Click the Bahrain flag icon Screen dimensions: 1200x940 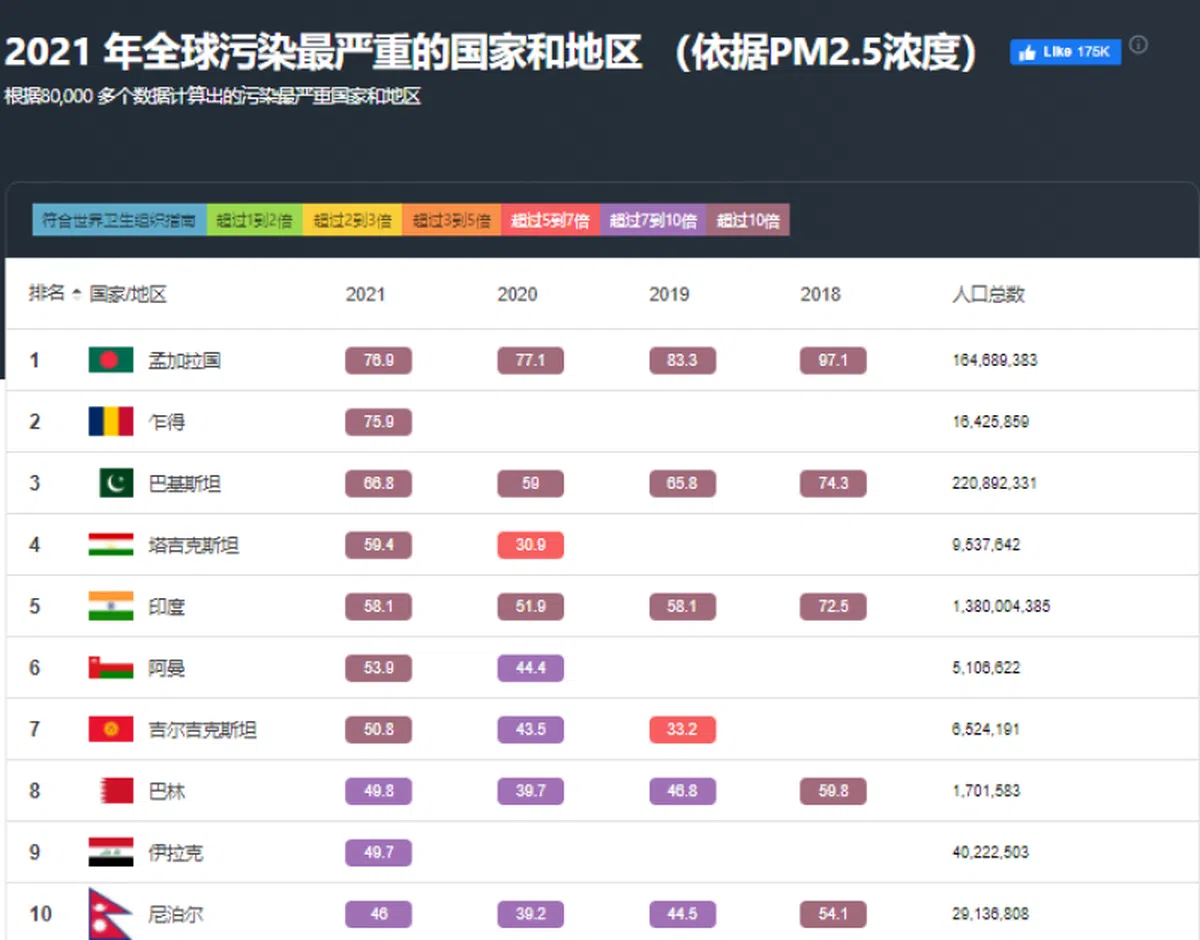pyautogui.click(x=116, y=791)
